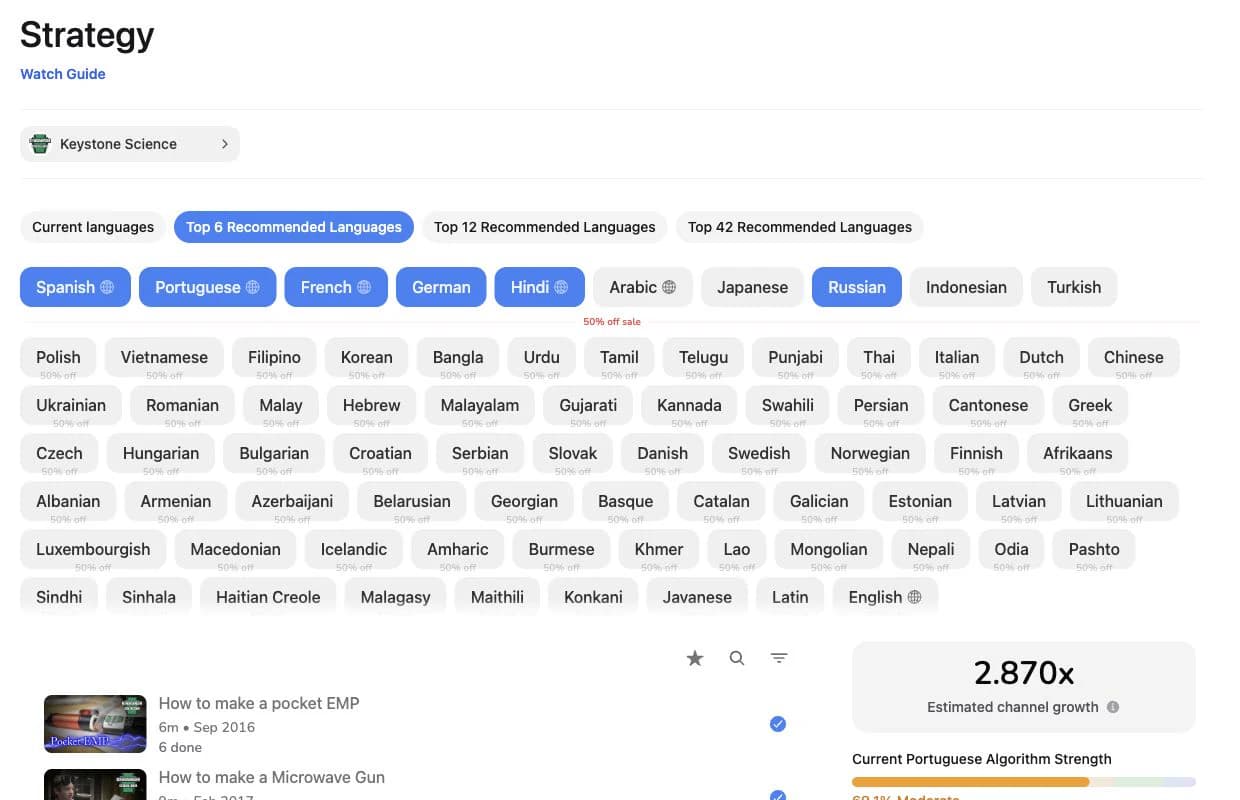Click the 2.870x estimated growth value

[1024, 673]
